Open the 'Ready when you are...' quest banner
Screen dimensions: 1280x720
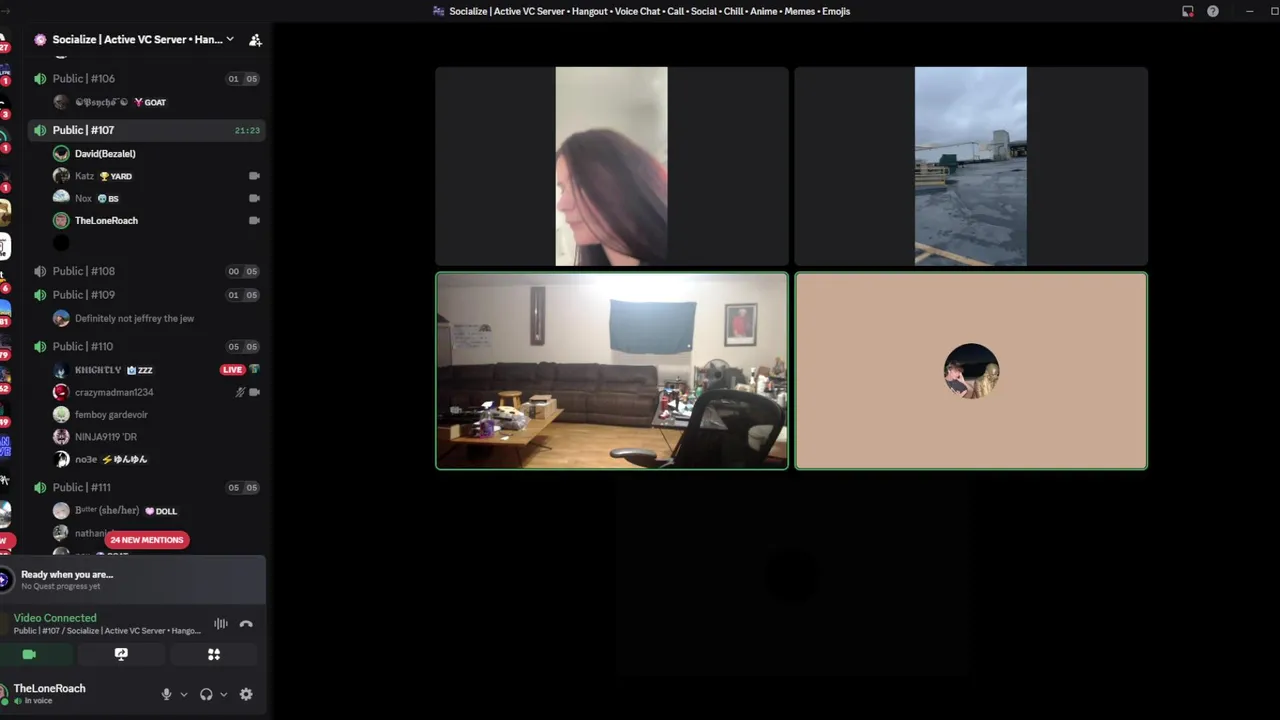(x=133, y=580)
